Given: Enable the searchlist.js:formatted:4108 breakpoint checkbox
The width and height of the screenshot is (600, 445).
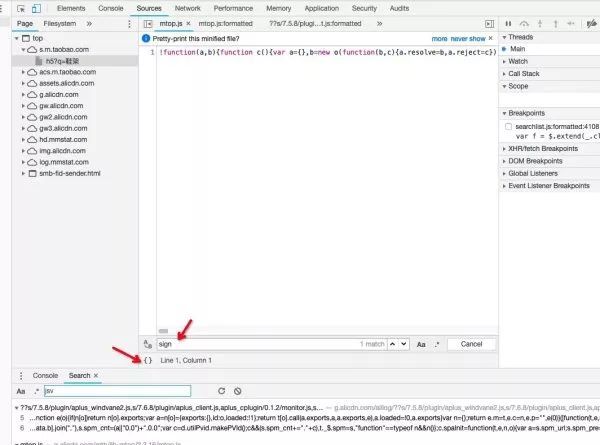Looking at the screenshot, I should click(x=508, y=127).
